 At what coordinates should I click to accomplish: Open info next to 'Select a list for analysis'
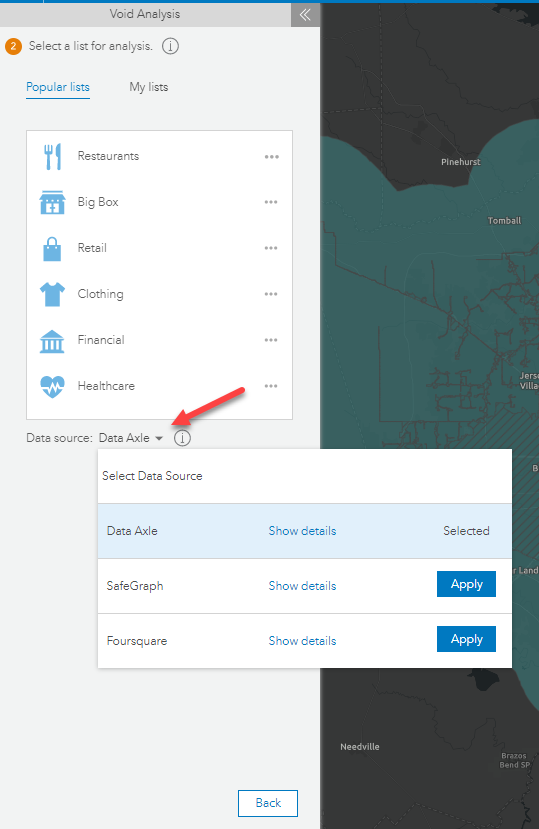pos(170,47)
